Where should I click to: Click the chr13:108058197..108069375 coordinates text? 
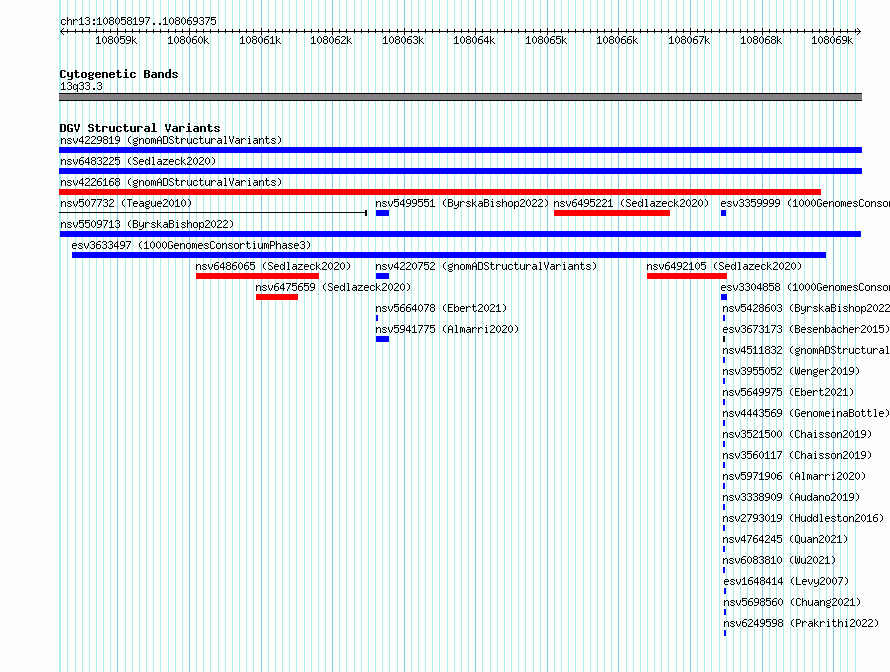click(138, 21)
